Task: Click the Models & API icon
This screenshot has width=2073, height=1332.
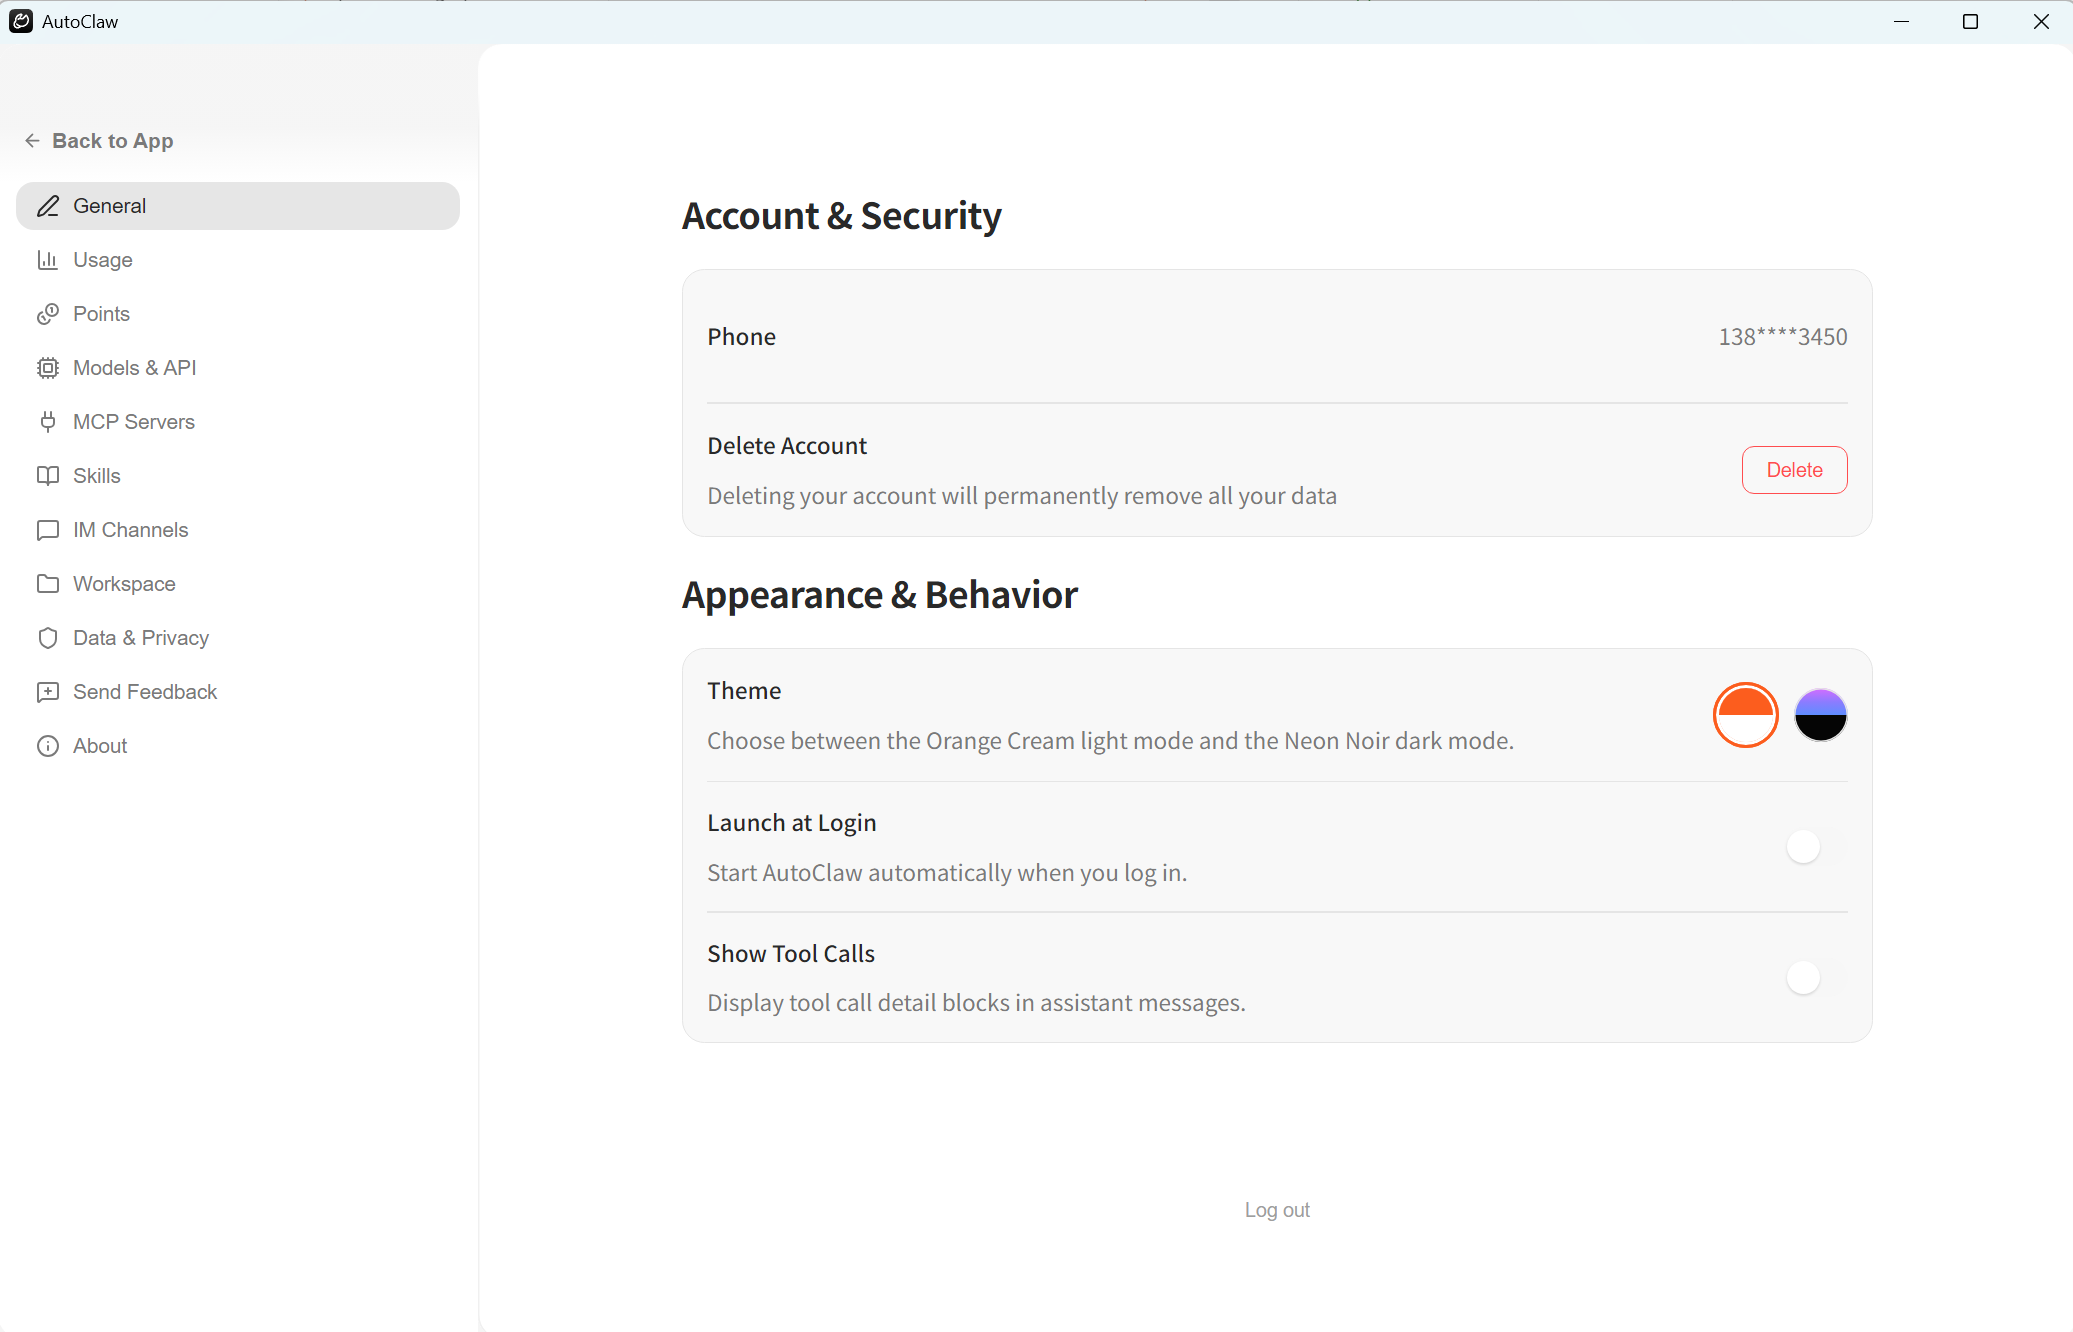Action: click(49, 367)
